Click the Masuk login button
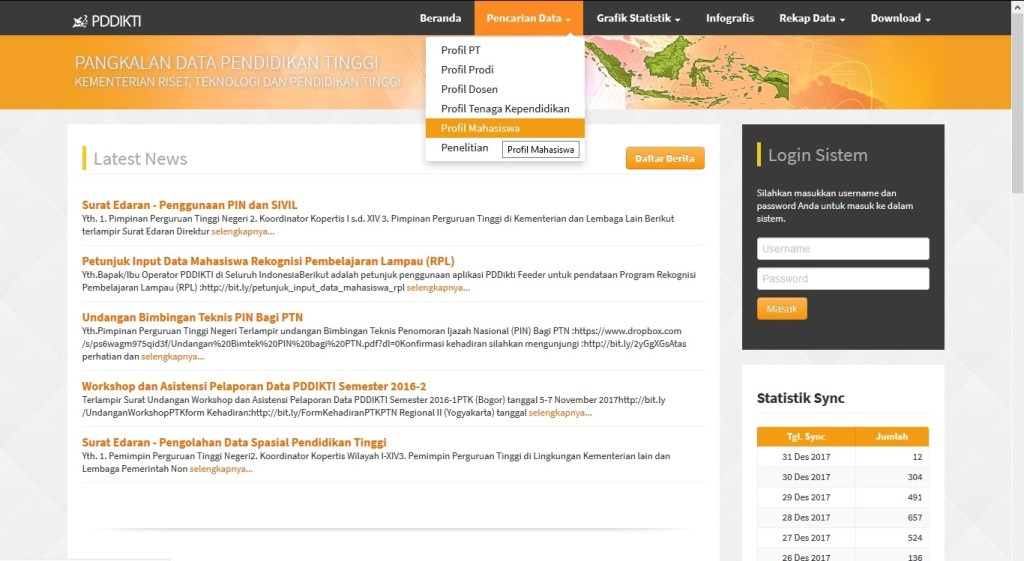1024x561 pixels. pos(781,309)
